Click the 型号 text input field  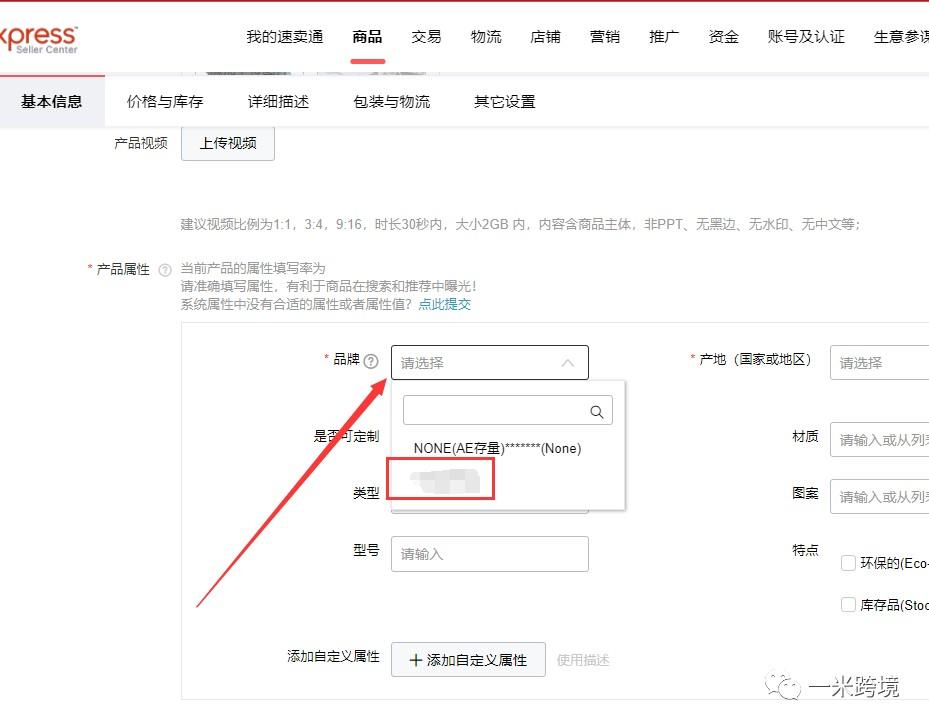tap(489, 553)
